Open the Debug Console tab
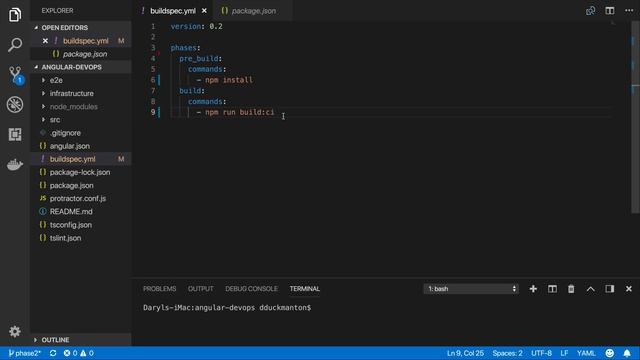Viewport: 640px width, 360px height. pyautogui.click(x=251, y=289)
